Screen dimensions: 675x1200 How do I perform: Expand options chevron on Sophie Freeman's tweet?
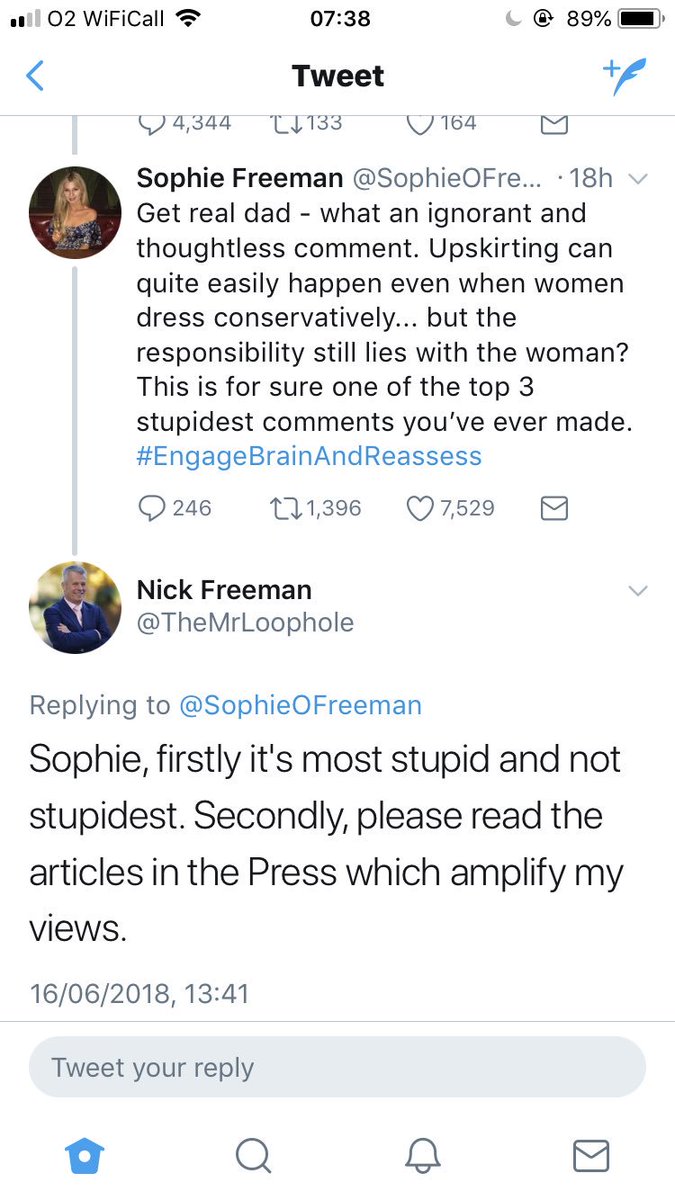637,179
